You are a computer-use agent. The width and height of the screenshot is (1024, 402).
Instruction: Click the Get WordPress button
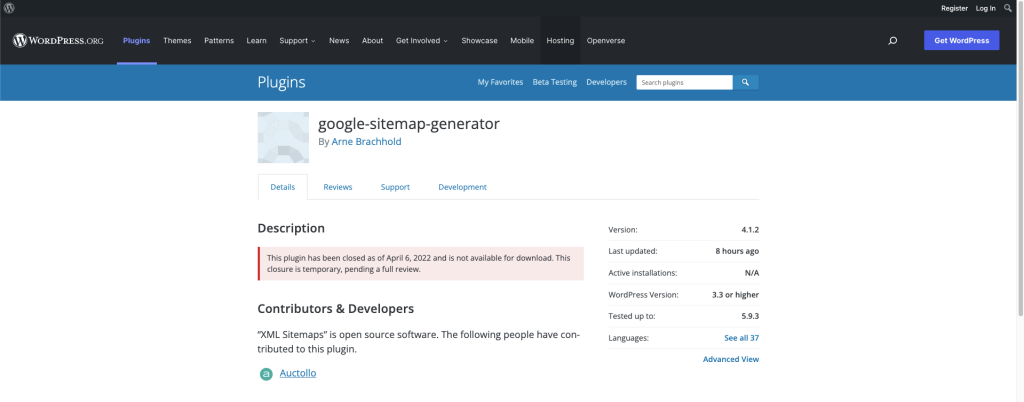tap(961, 40)
